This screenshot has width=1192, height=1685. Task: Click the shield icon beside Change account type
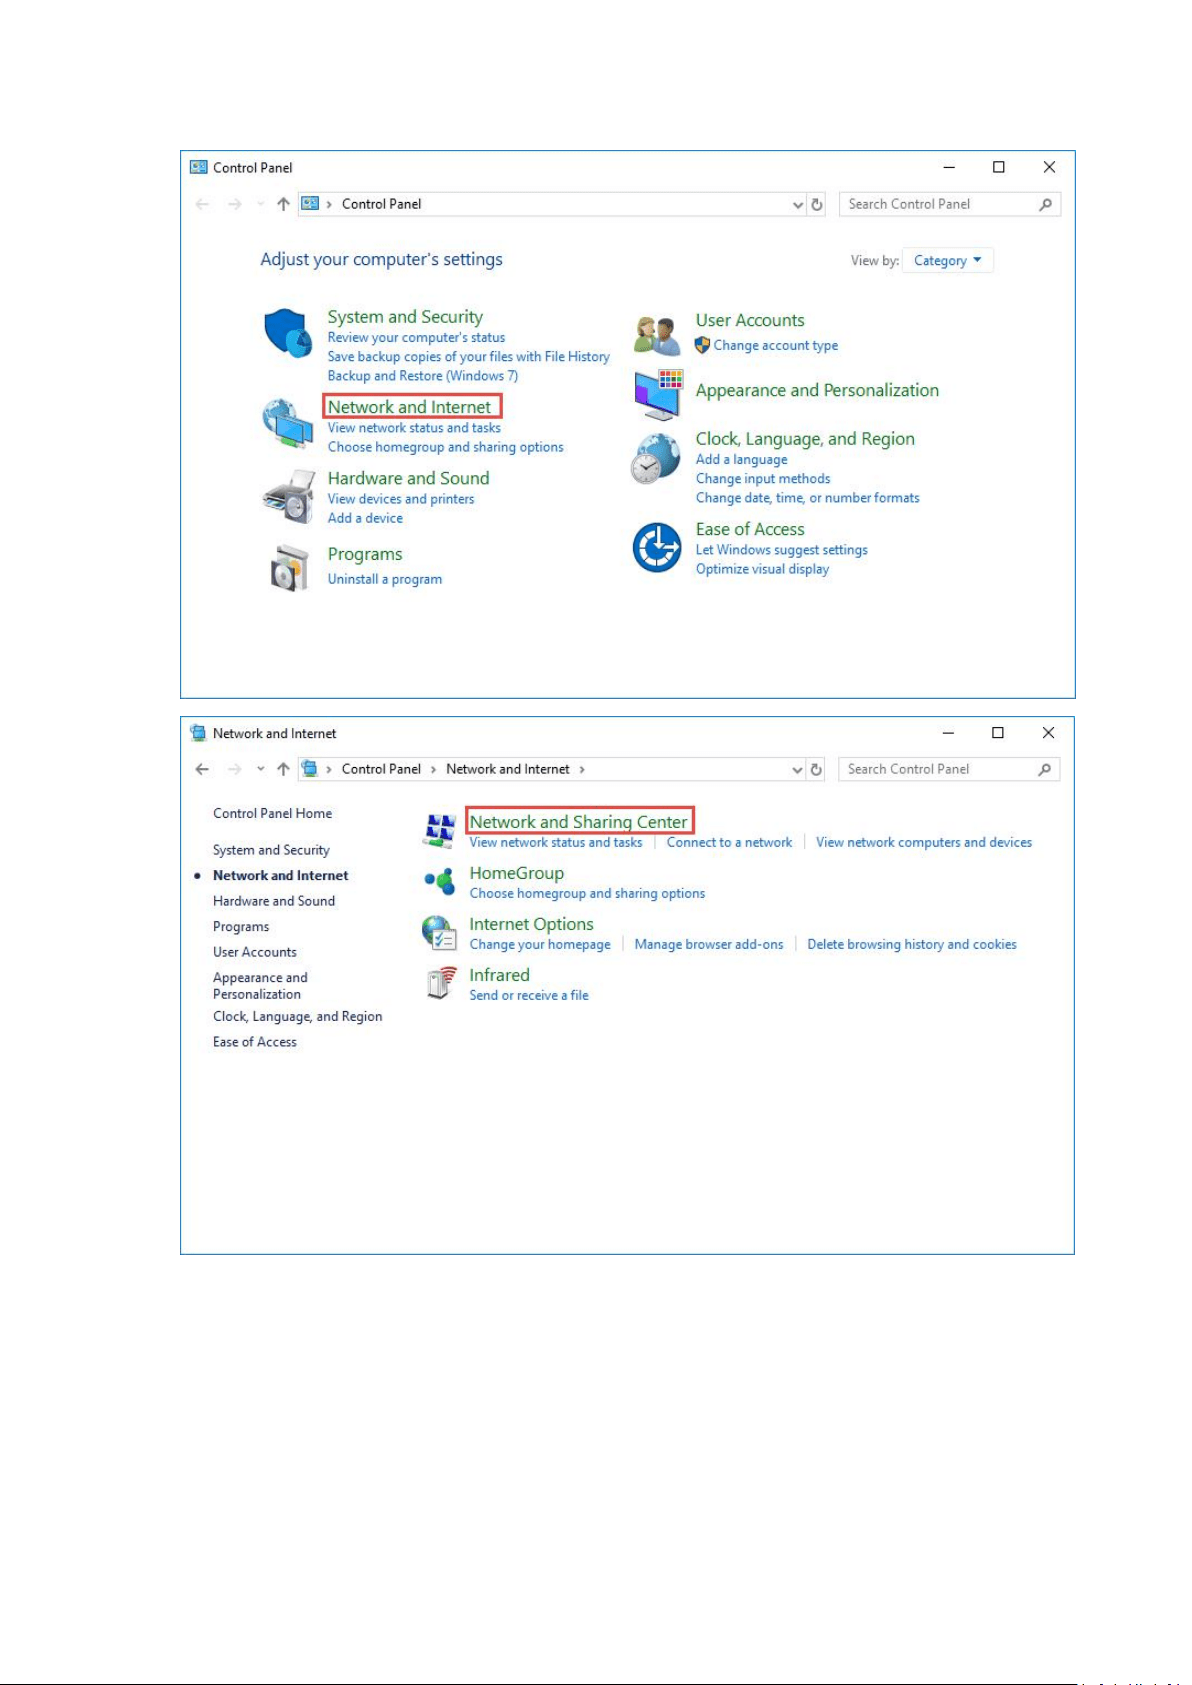702,345
